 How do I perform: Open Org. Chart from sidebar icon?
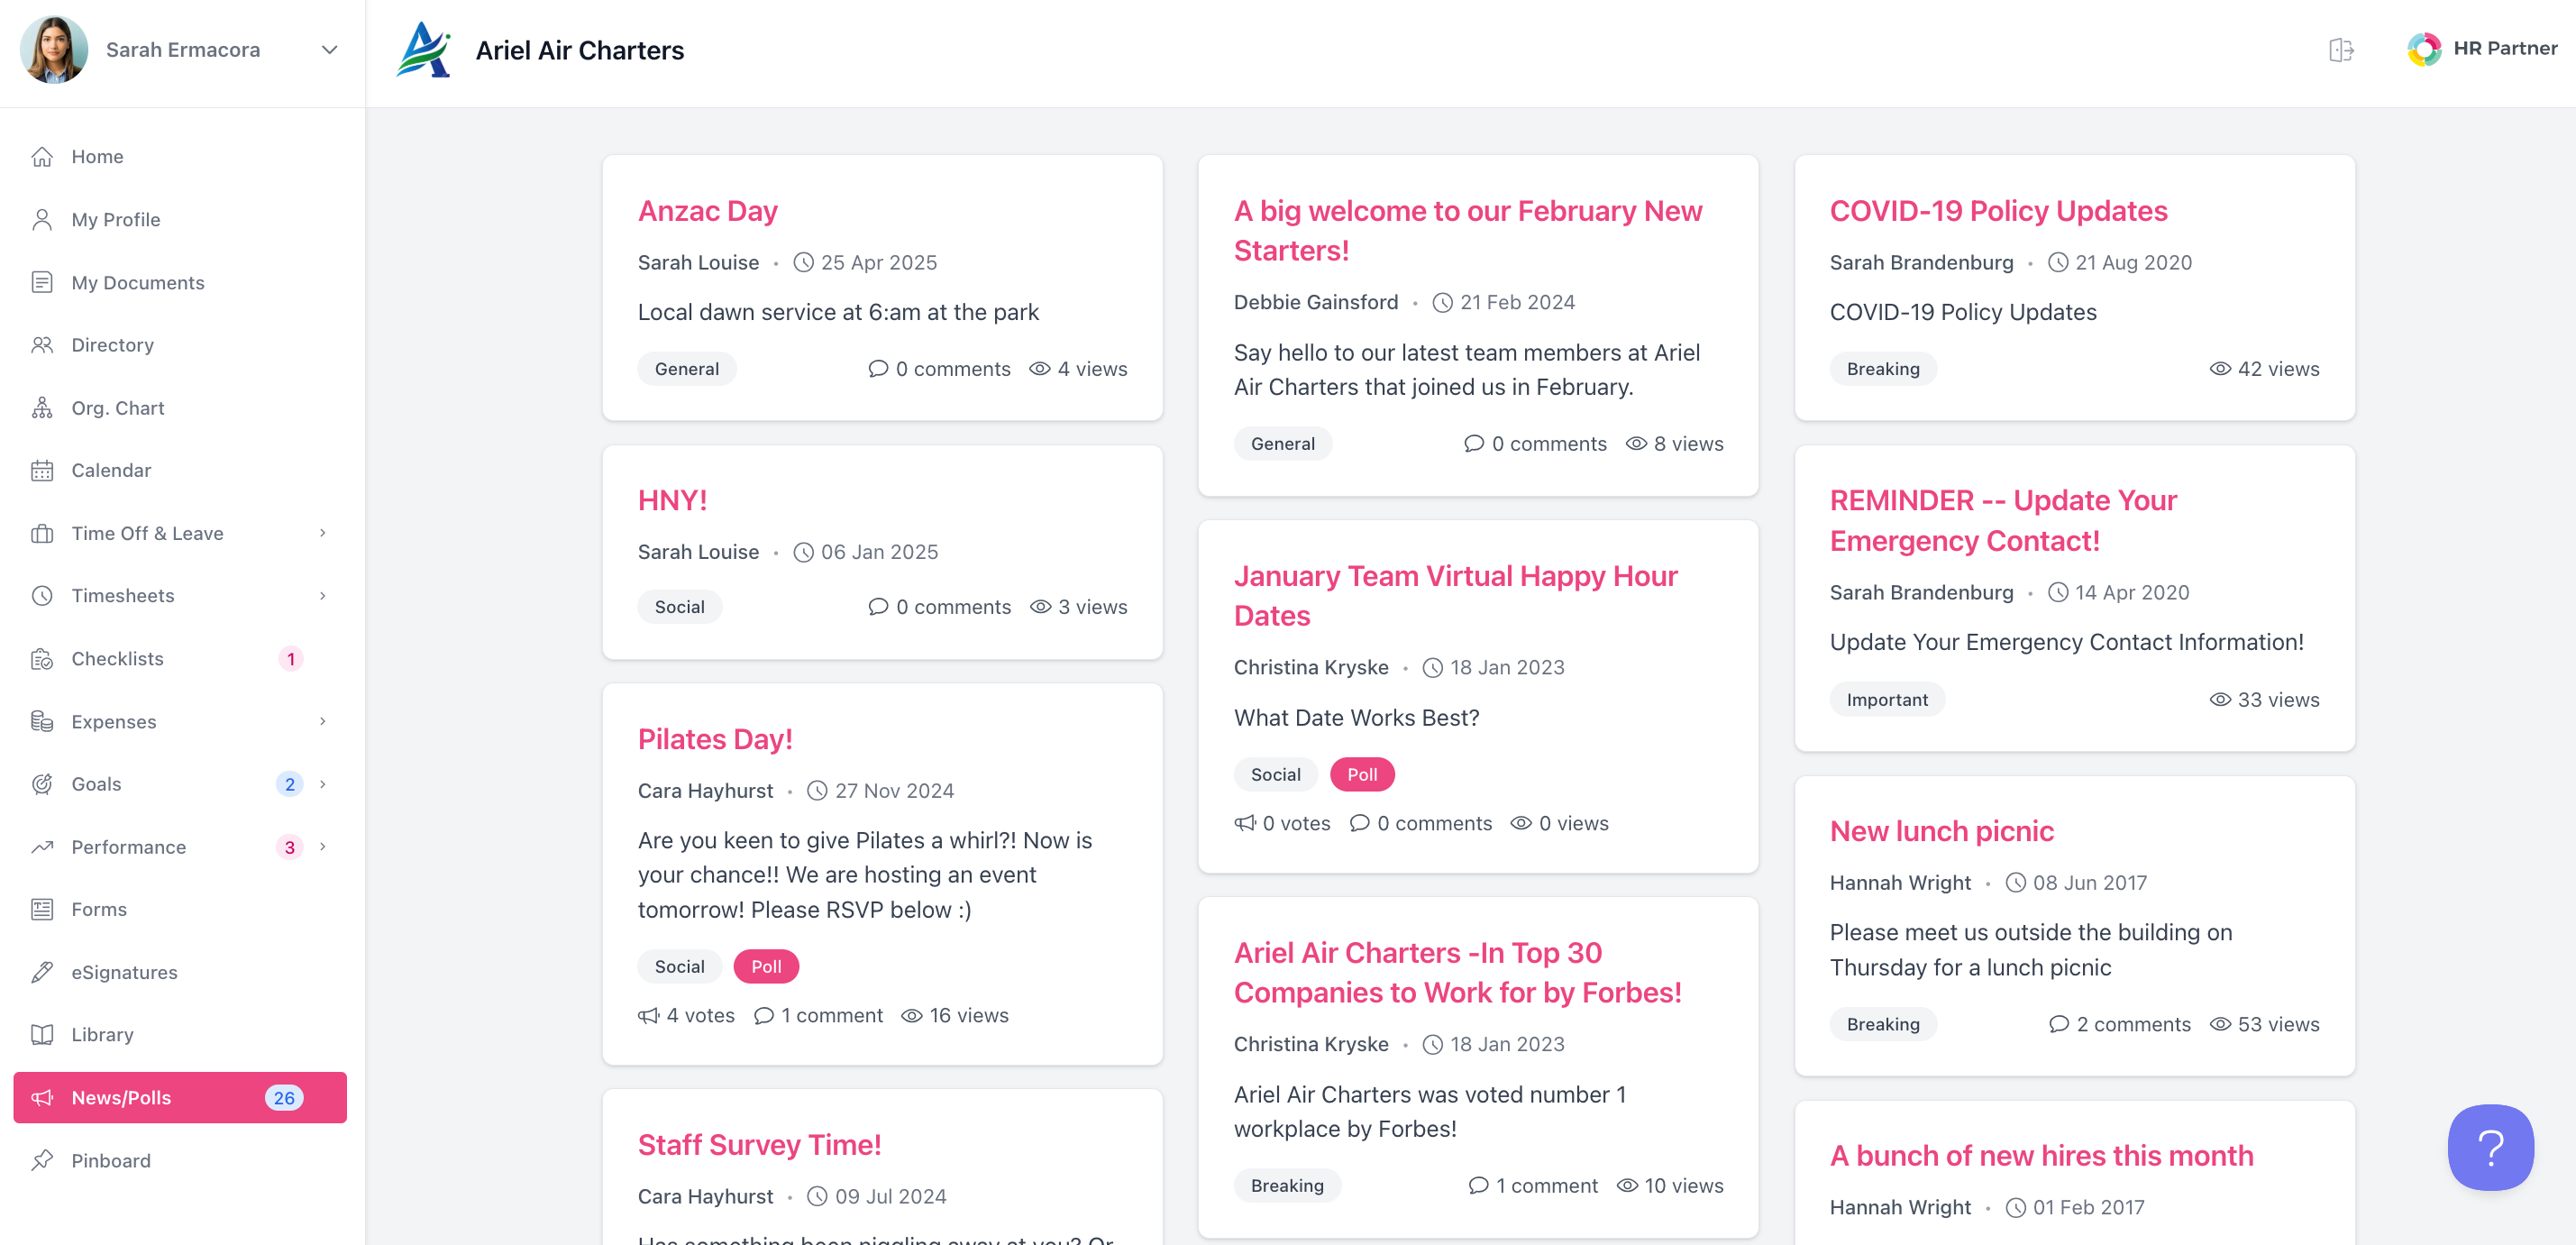[x=42, y=408]
